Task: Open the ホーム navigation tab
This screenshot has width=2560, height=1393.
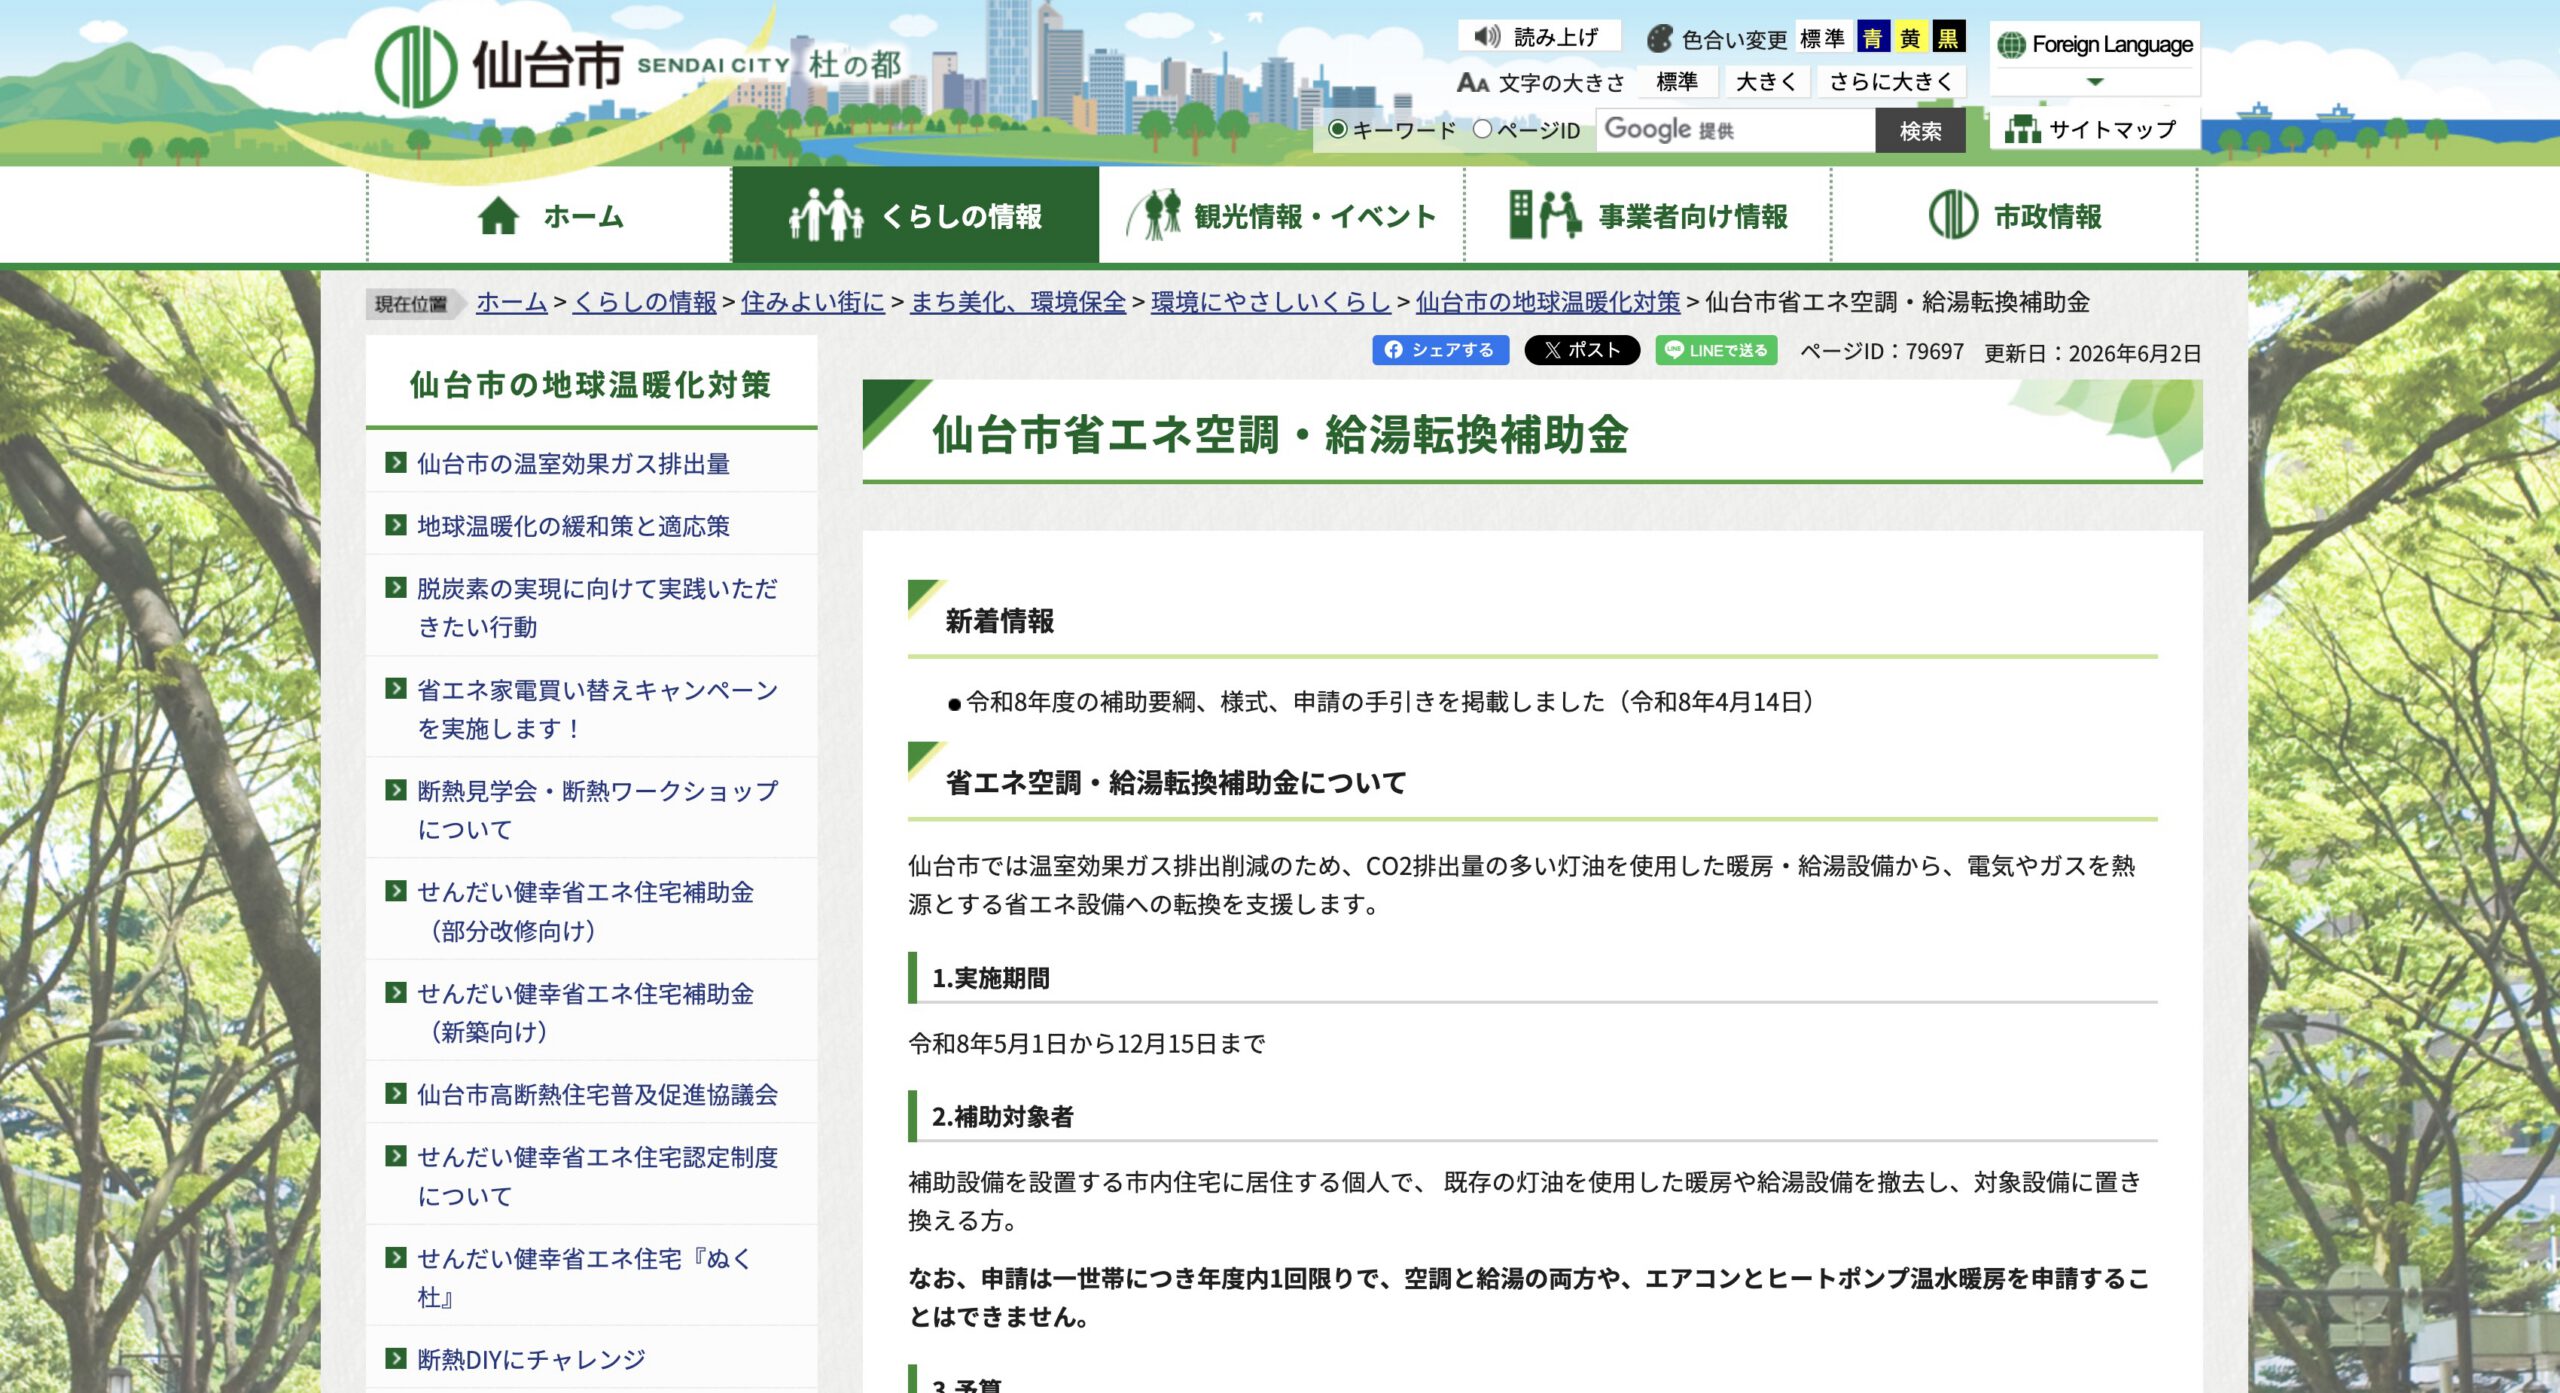Action: (549, 215)
